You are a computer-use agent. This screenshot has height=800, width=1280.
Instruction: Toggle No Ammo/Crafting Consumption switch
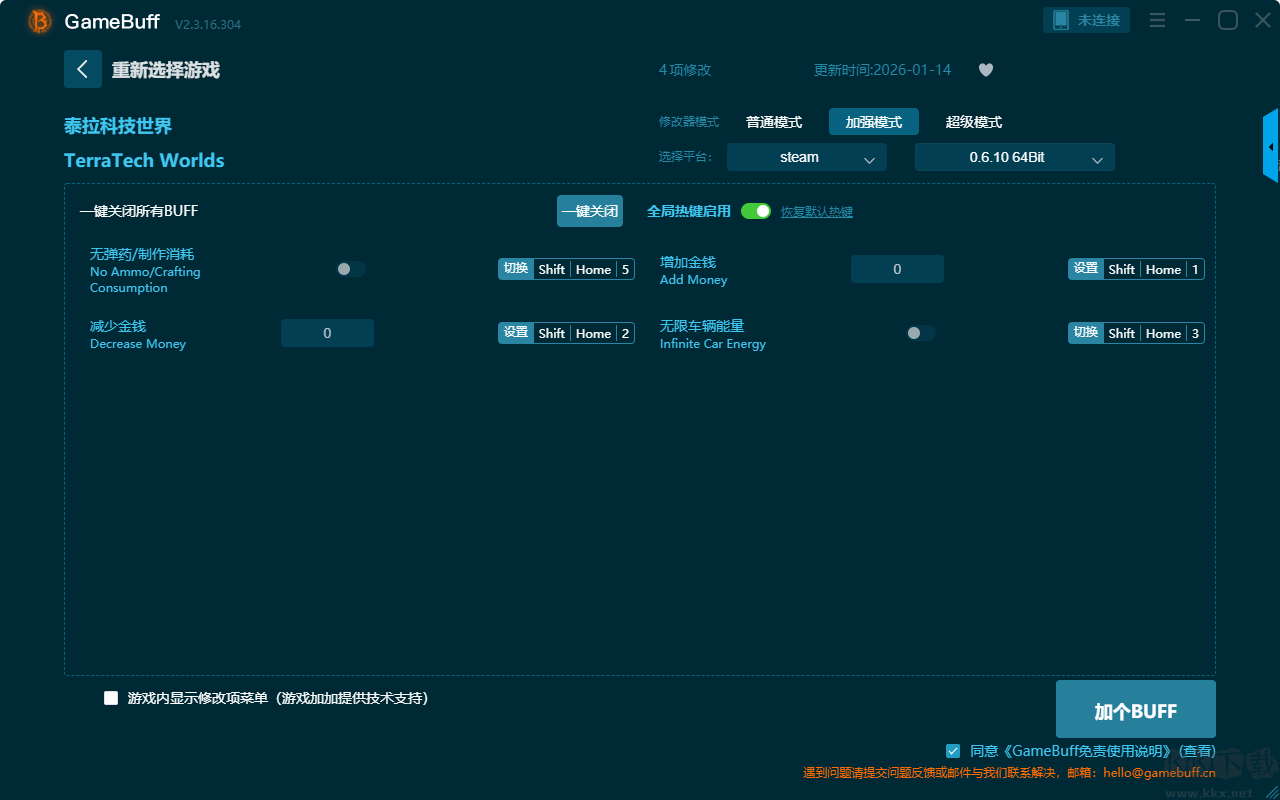coord(351,269)
